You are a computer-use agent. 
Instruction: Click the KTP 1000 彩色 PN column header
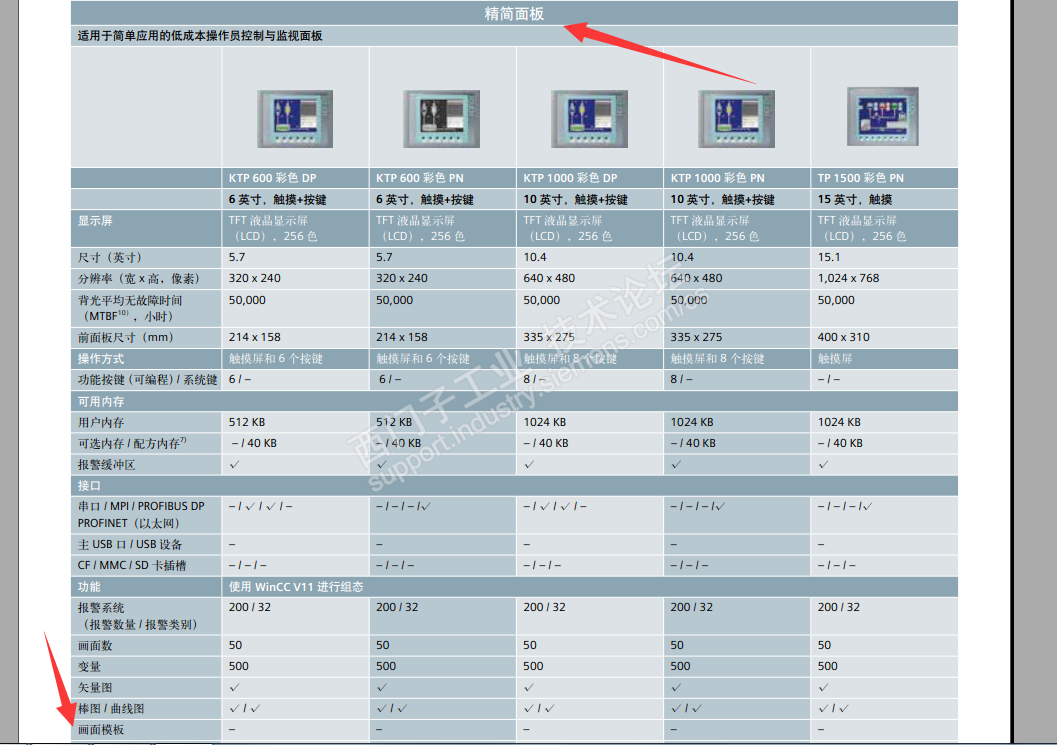click(x=717, y=178)
